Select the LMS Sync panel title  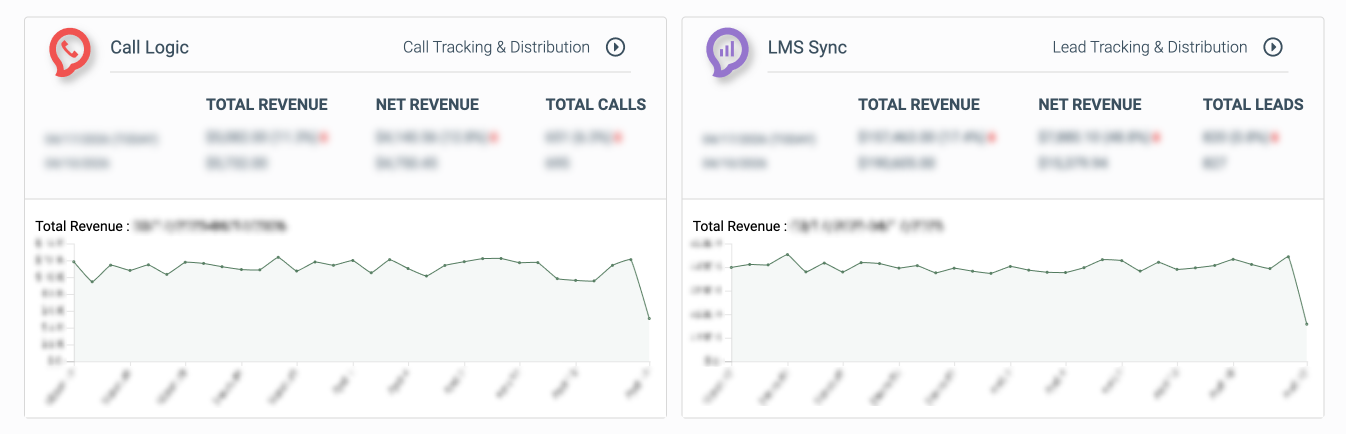[806, 47]
